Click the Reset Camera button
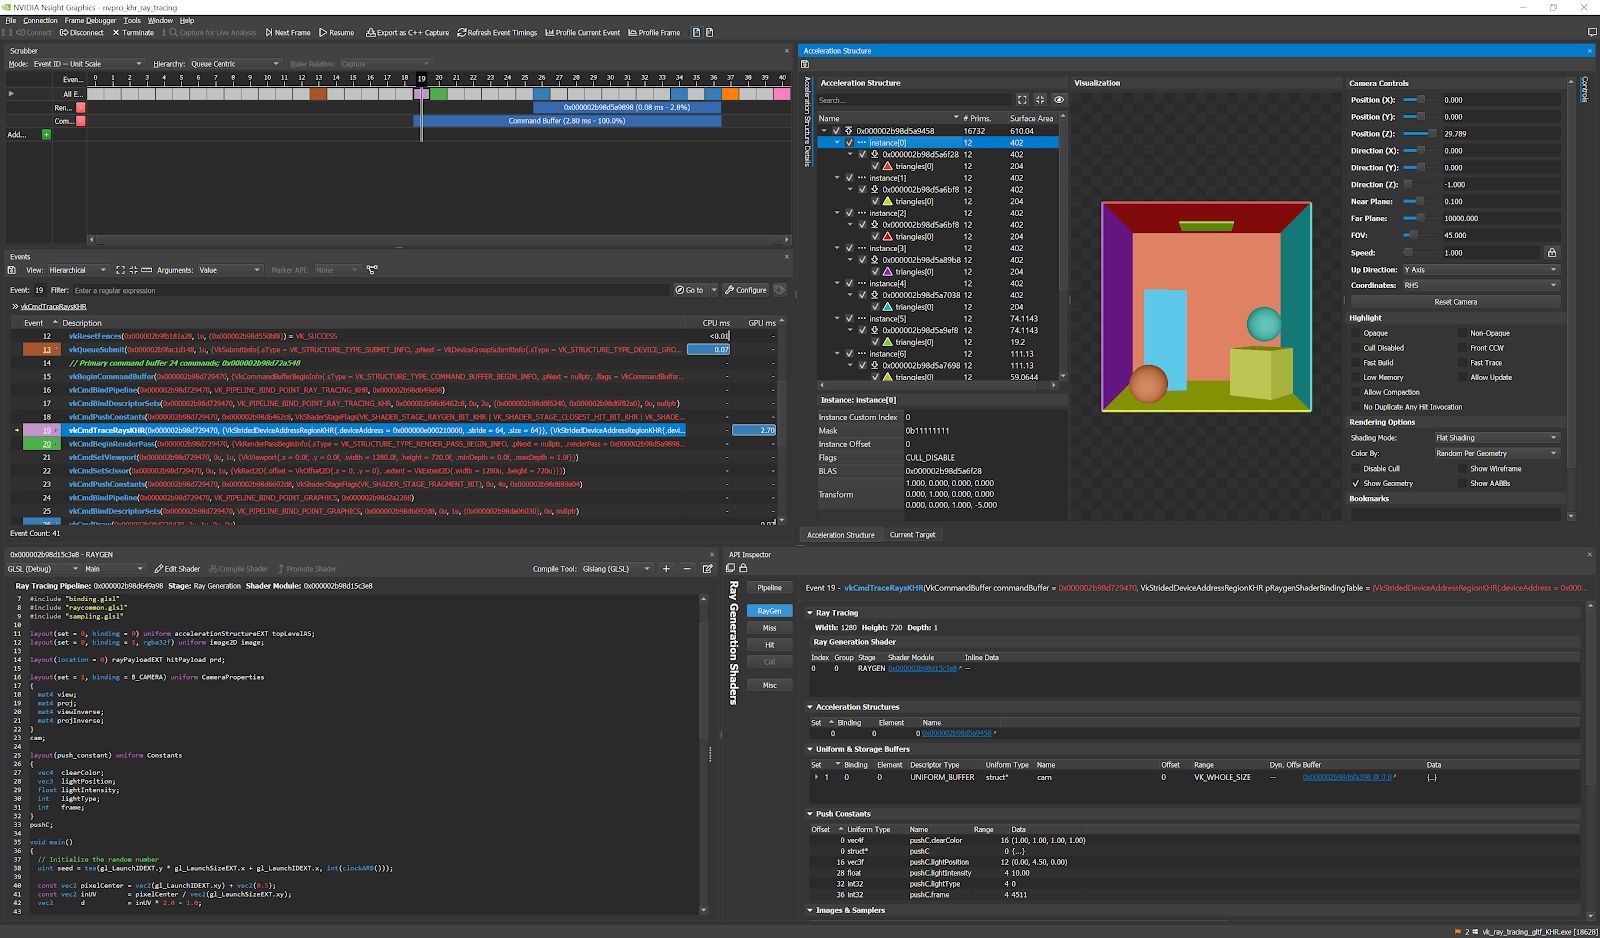Viewport: 1600px width, 938px height. point(1455,302)
